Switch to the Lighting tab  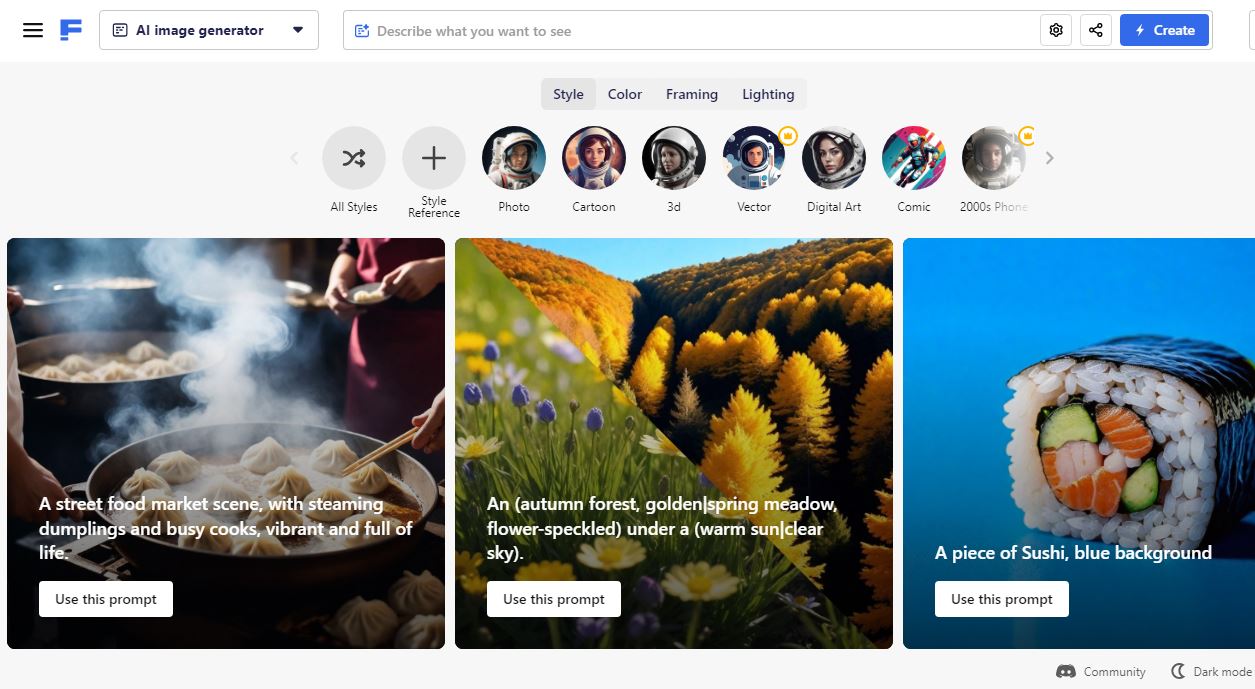point(768,94)
